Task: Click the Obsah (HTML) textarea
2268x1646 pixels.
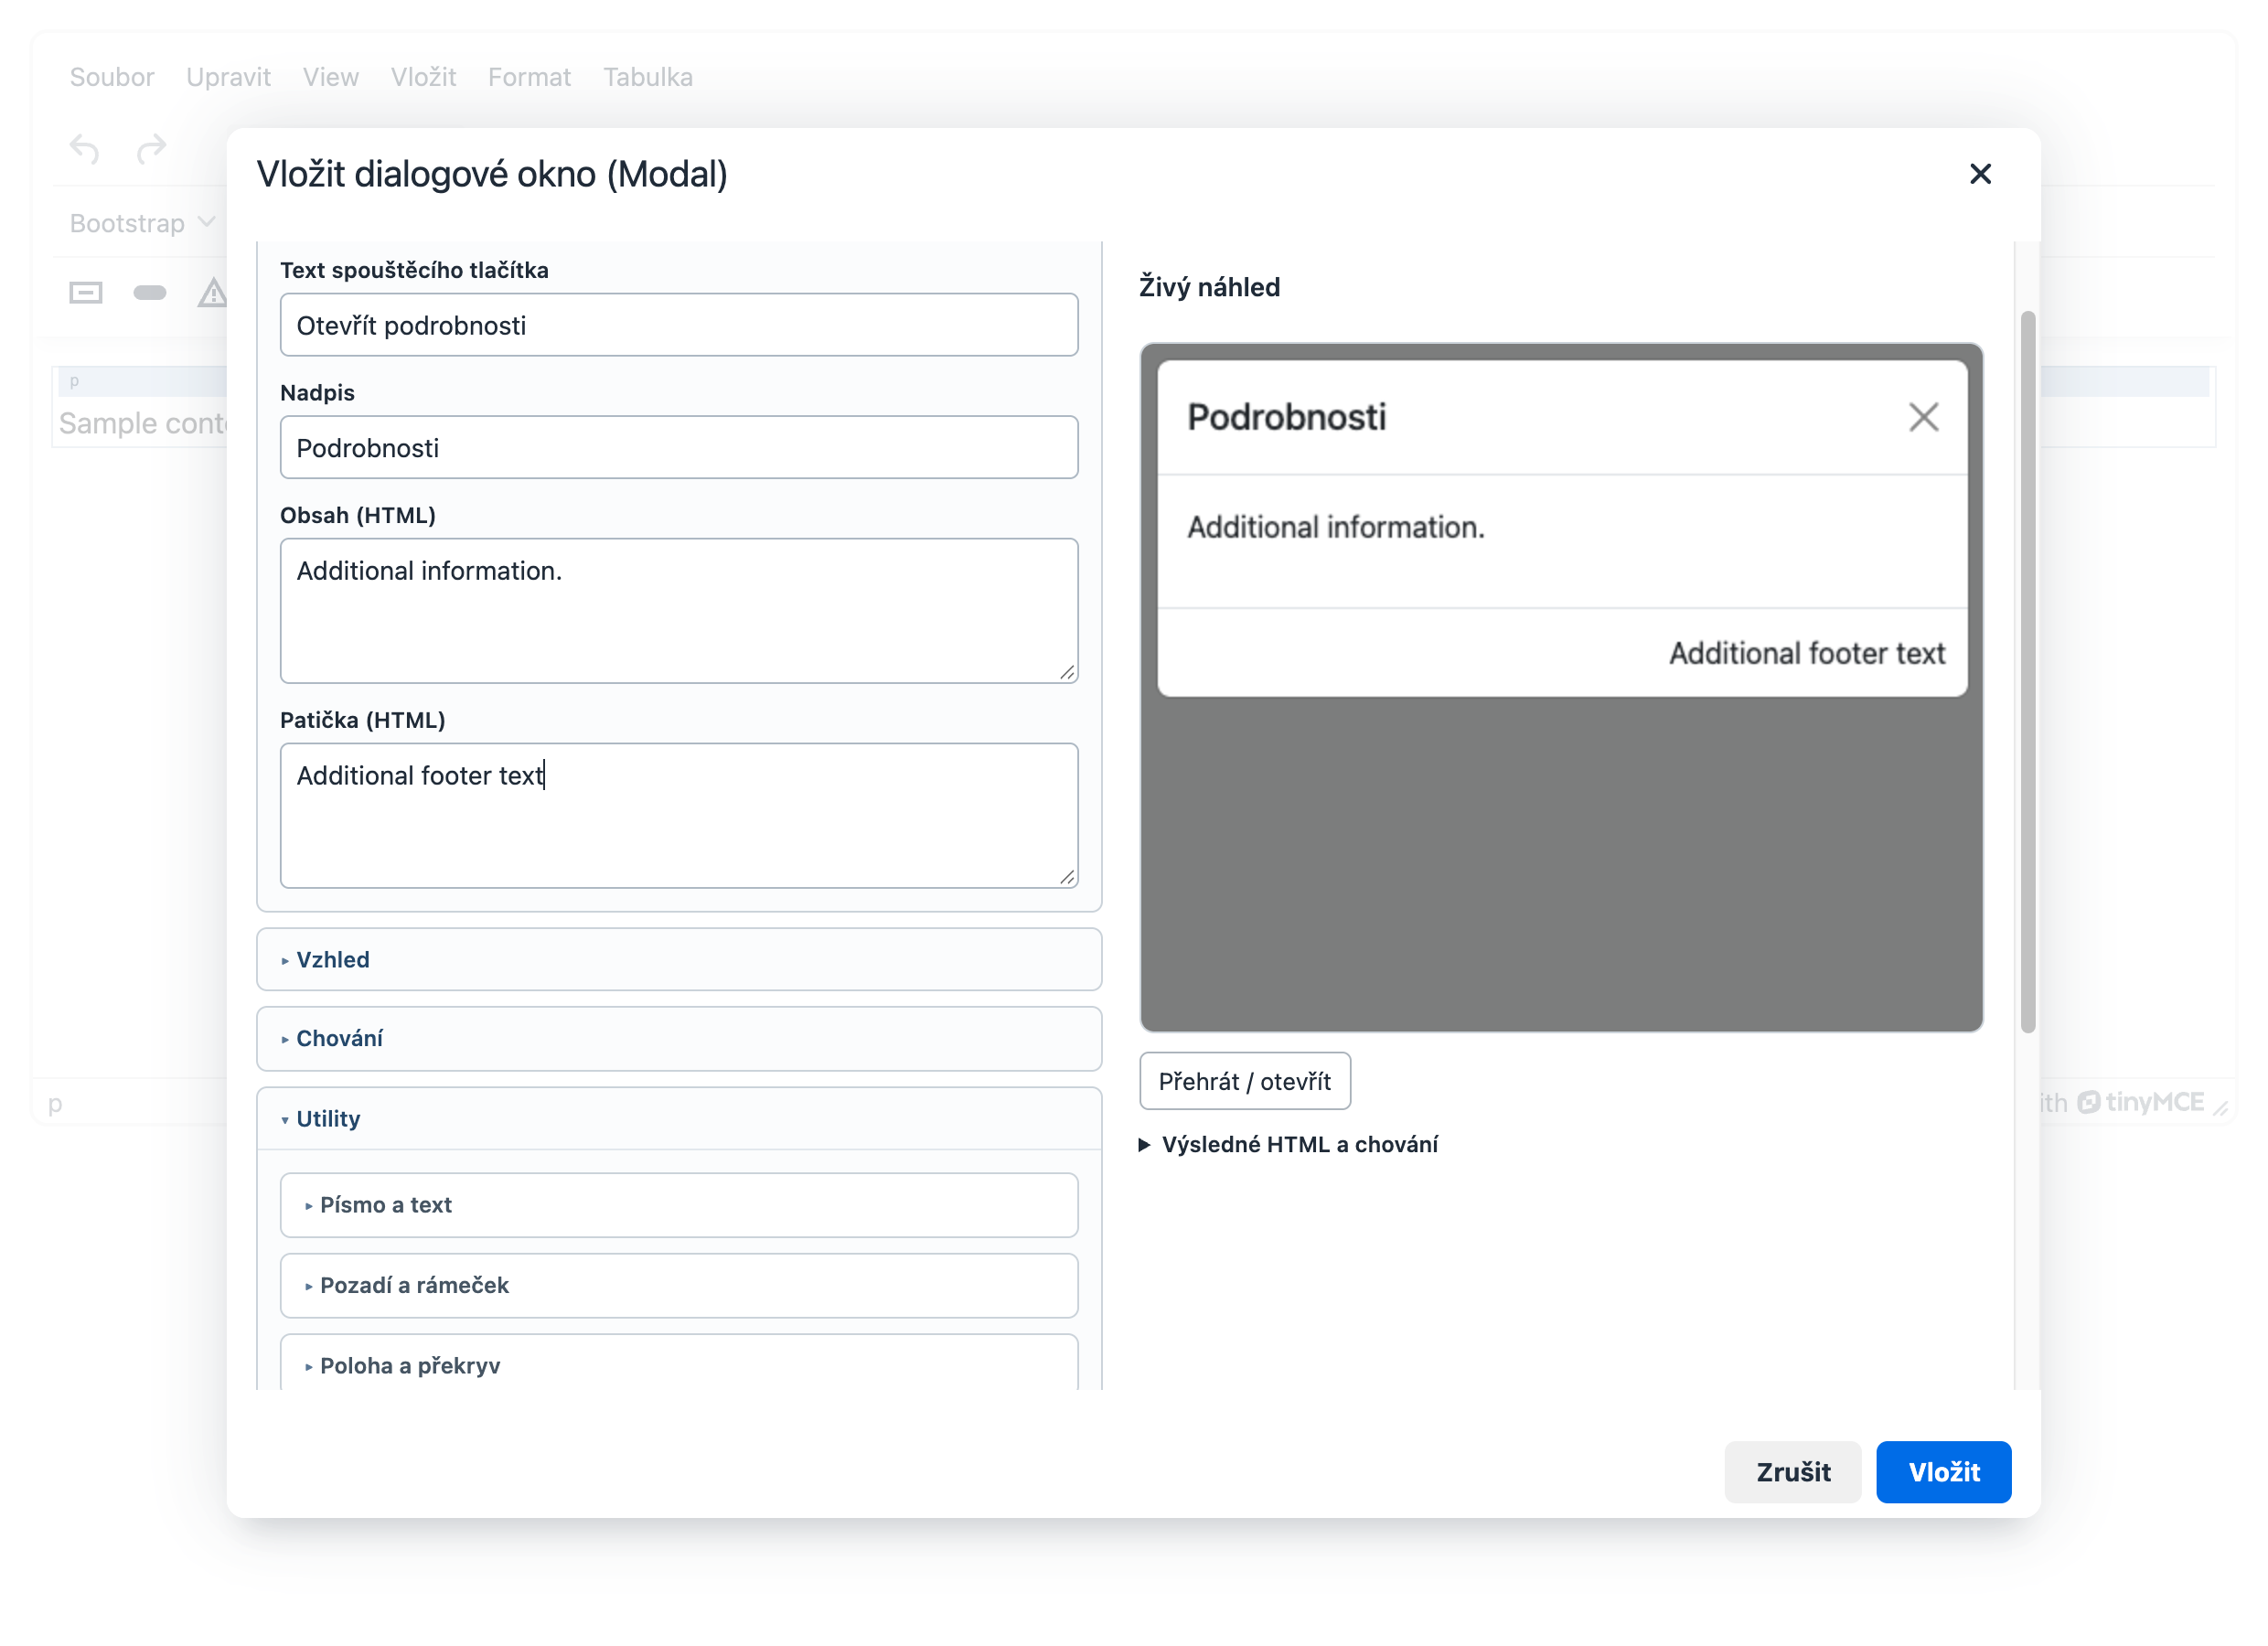Action: 679,610
